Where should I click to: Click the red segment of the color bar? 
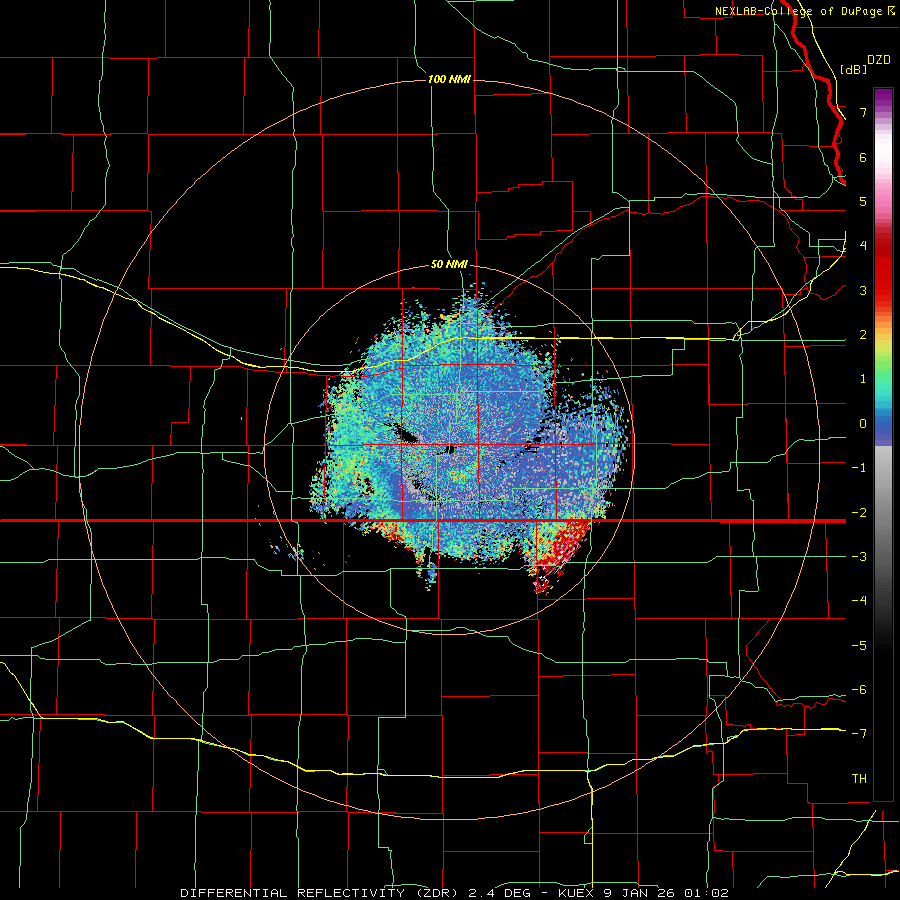pos(883,270)
